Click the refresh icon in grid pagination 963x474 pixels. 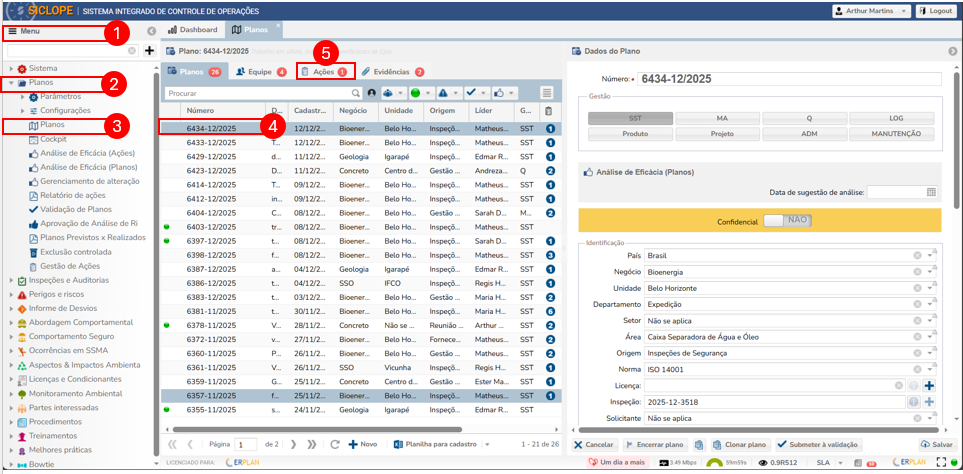point(337,444)
